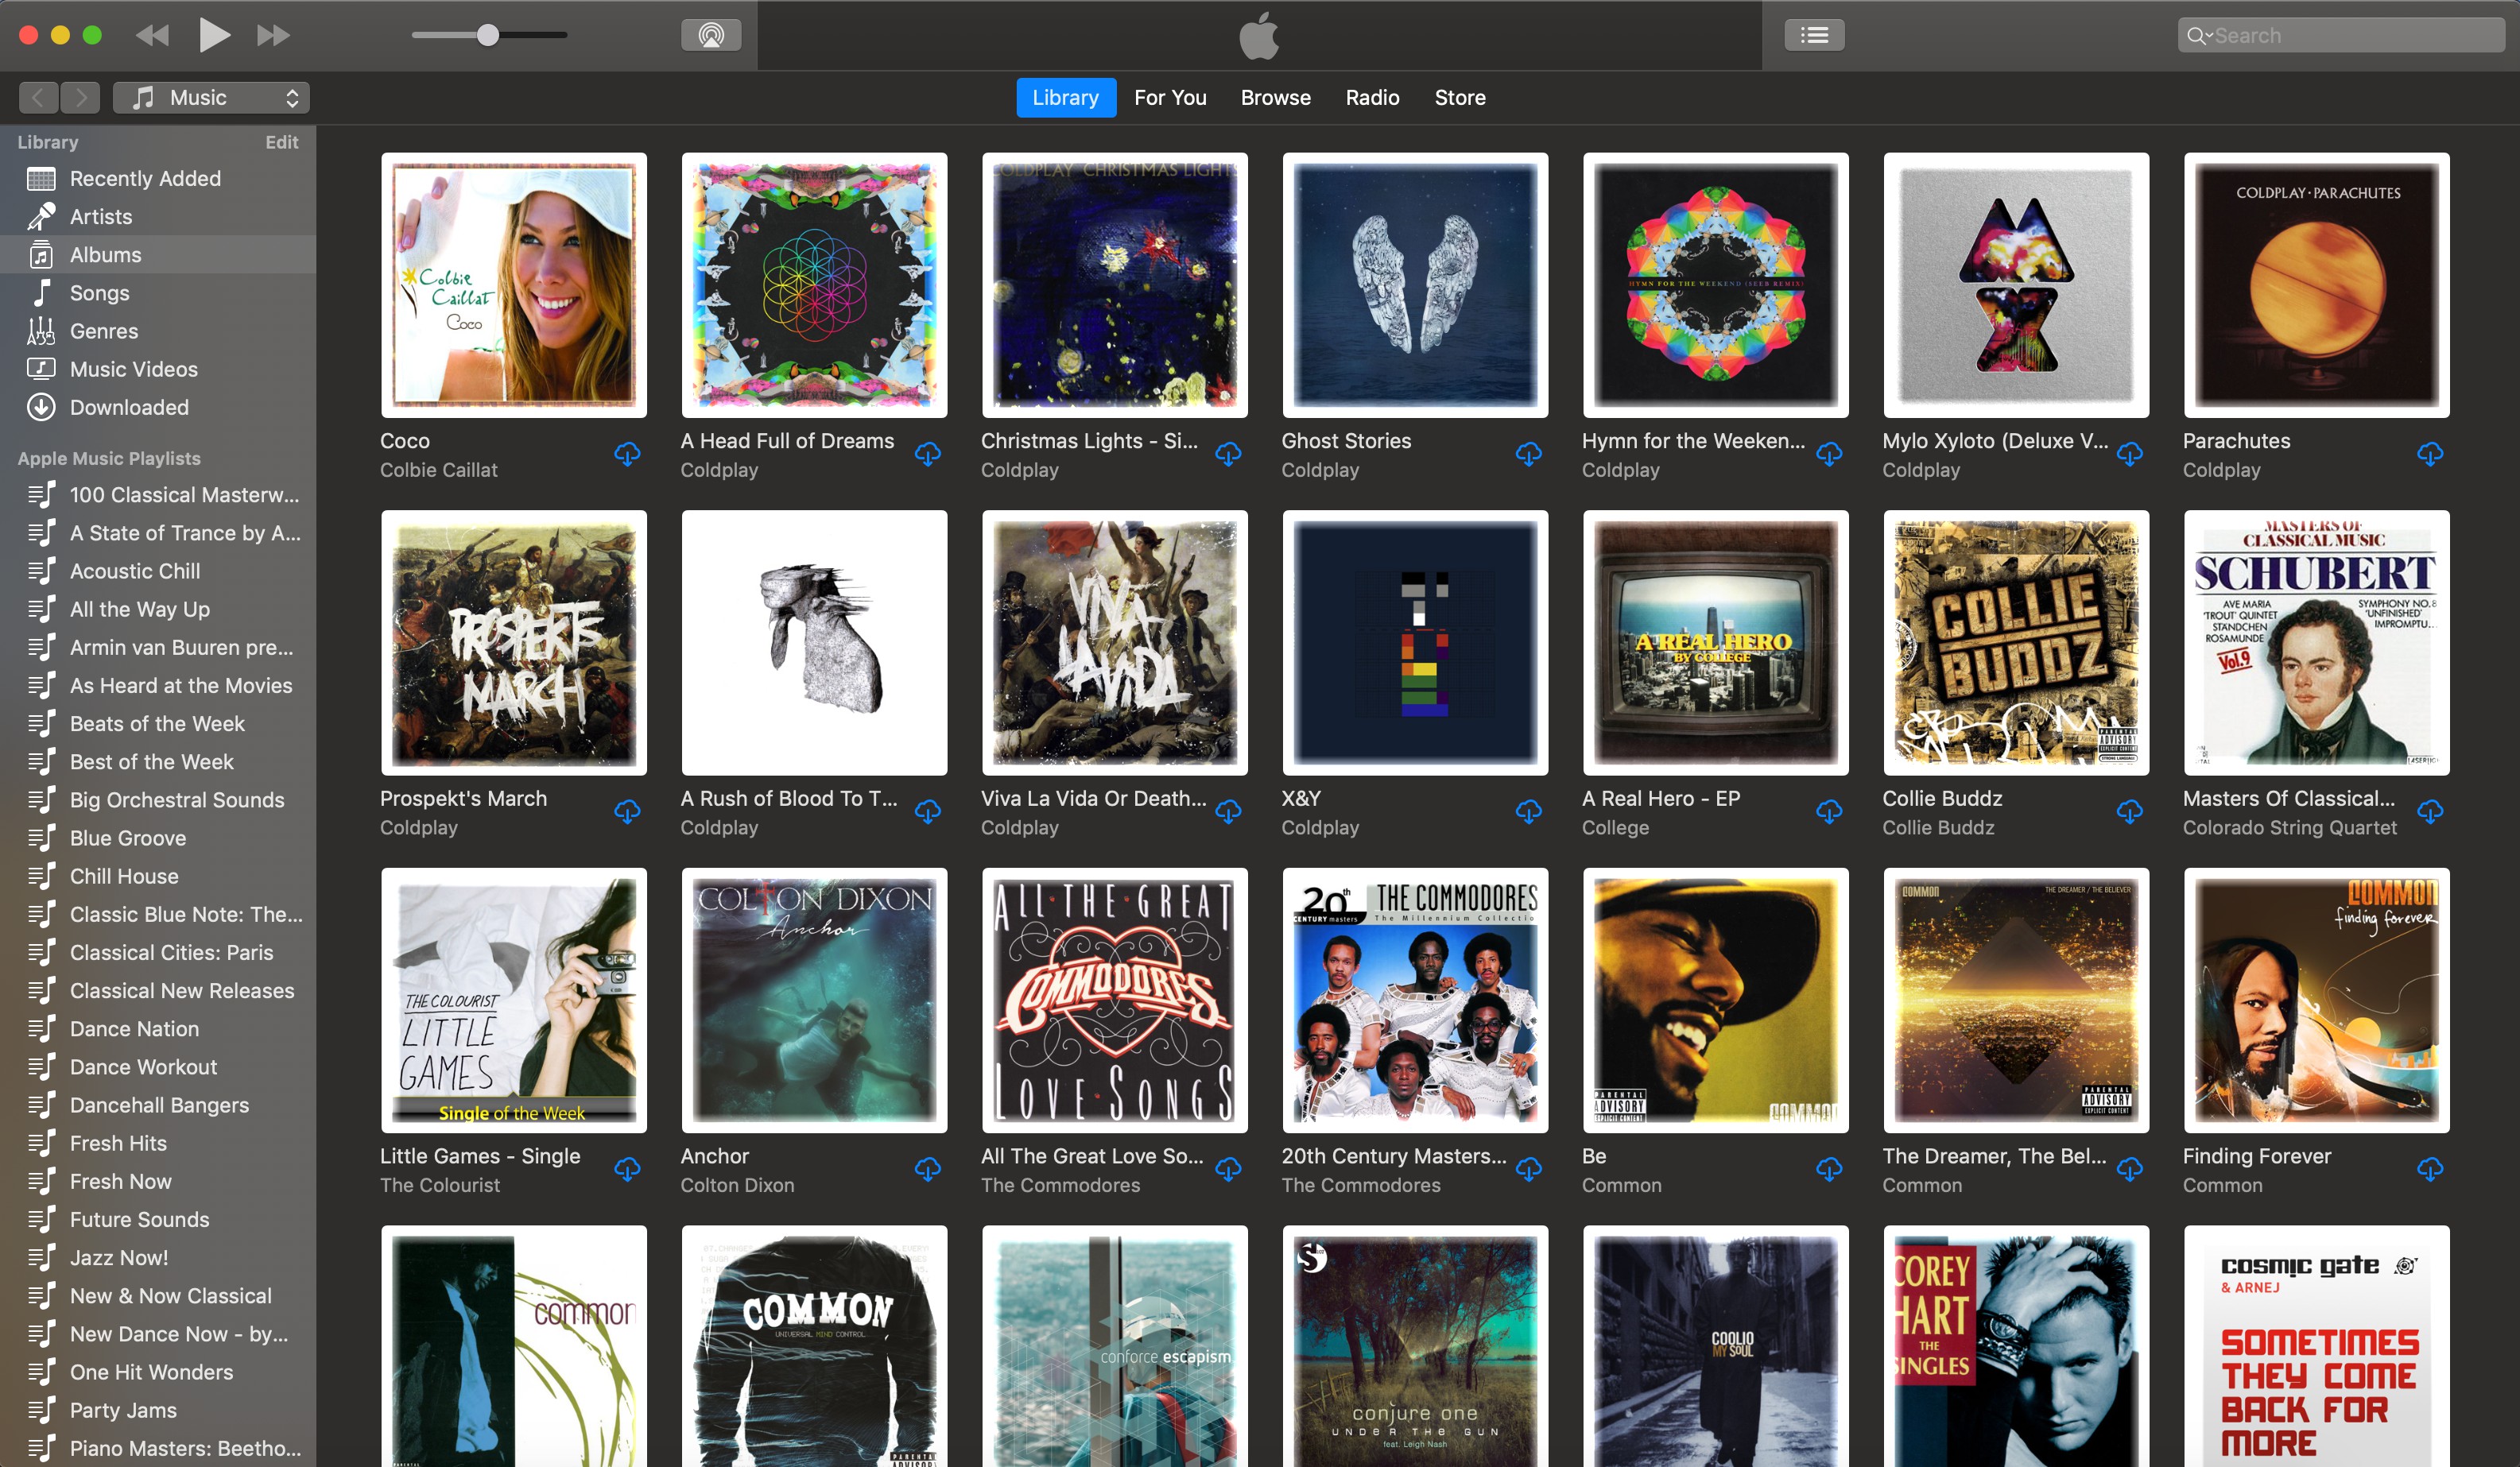Viewport: 2520px width, 1467px height.
Task: Download Masters Of Classical cloud icon
Action: point(2430,811)
